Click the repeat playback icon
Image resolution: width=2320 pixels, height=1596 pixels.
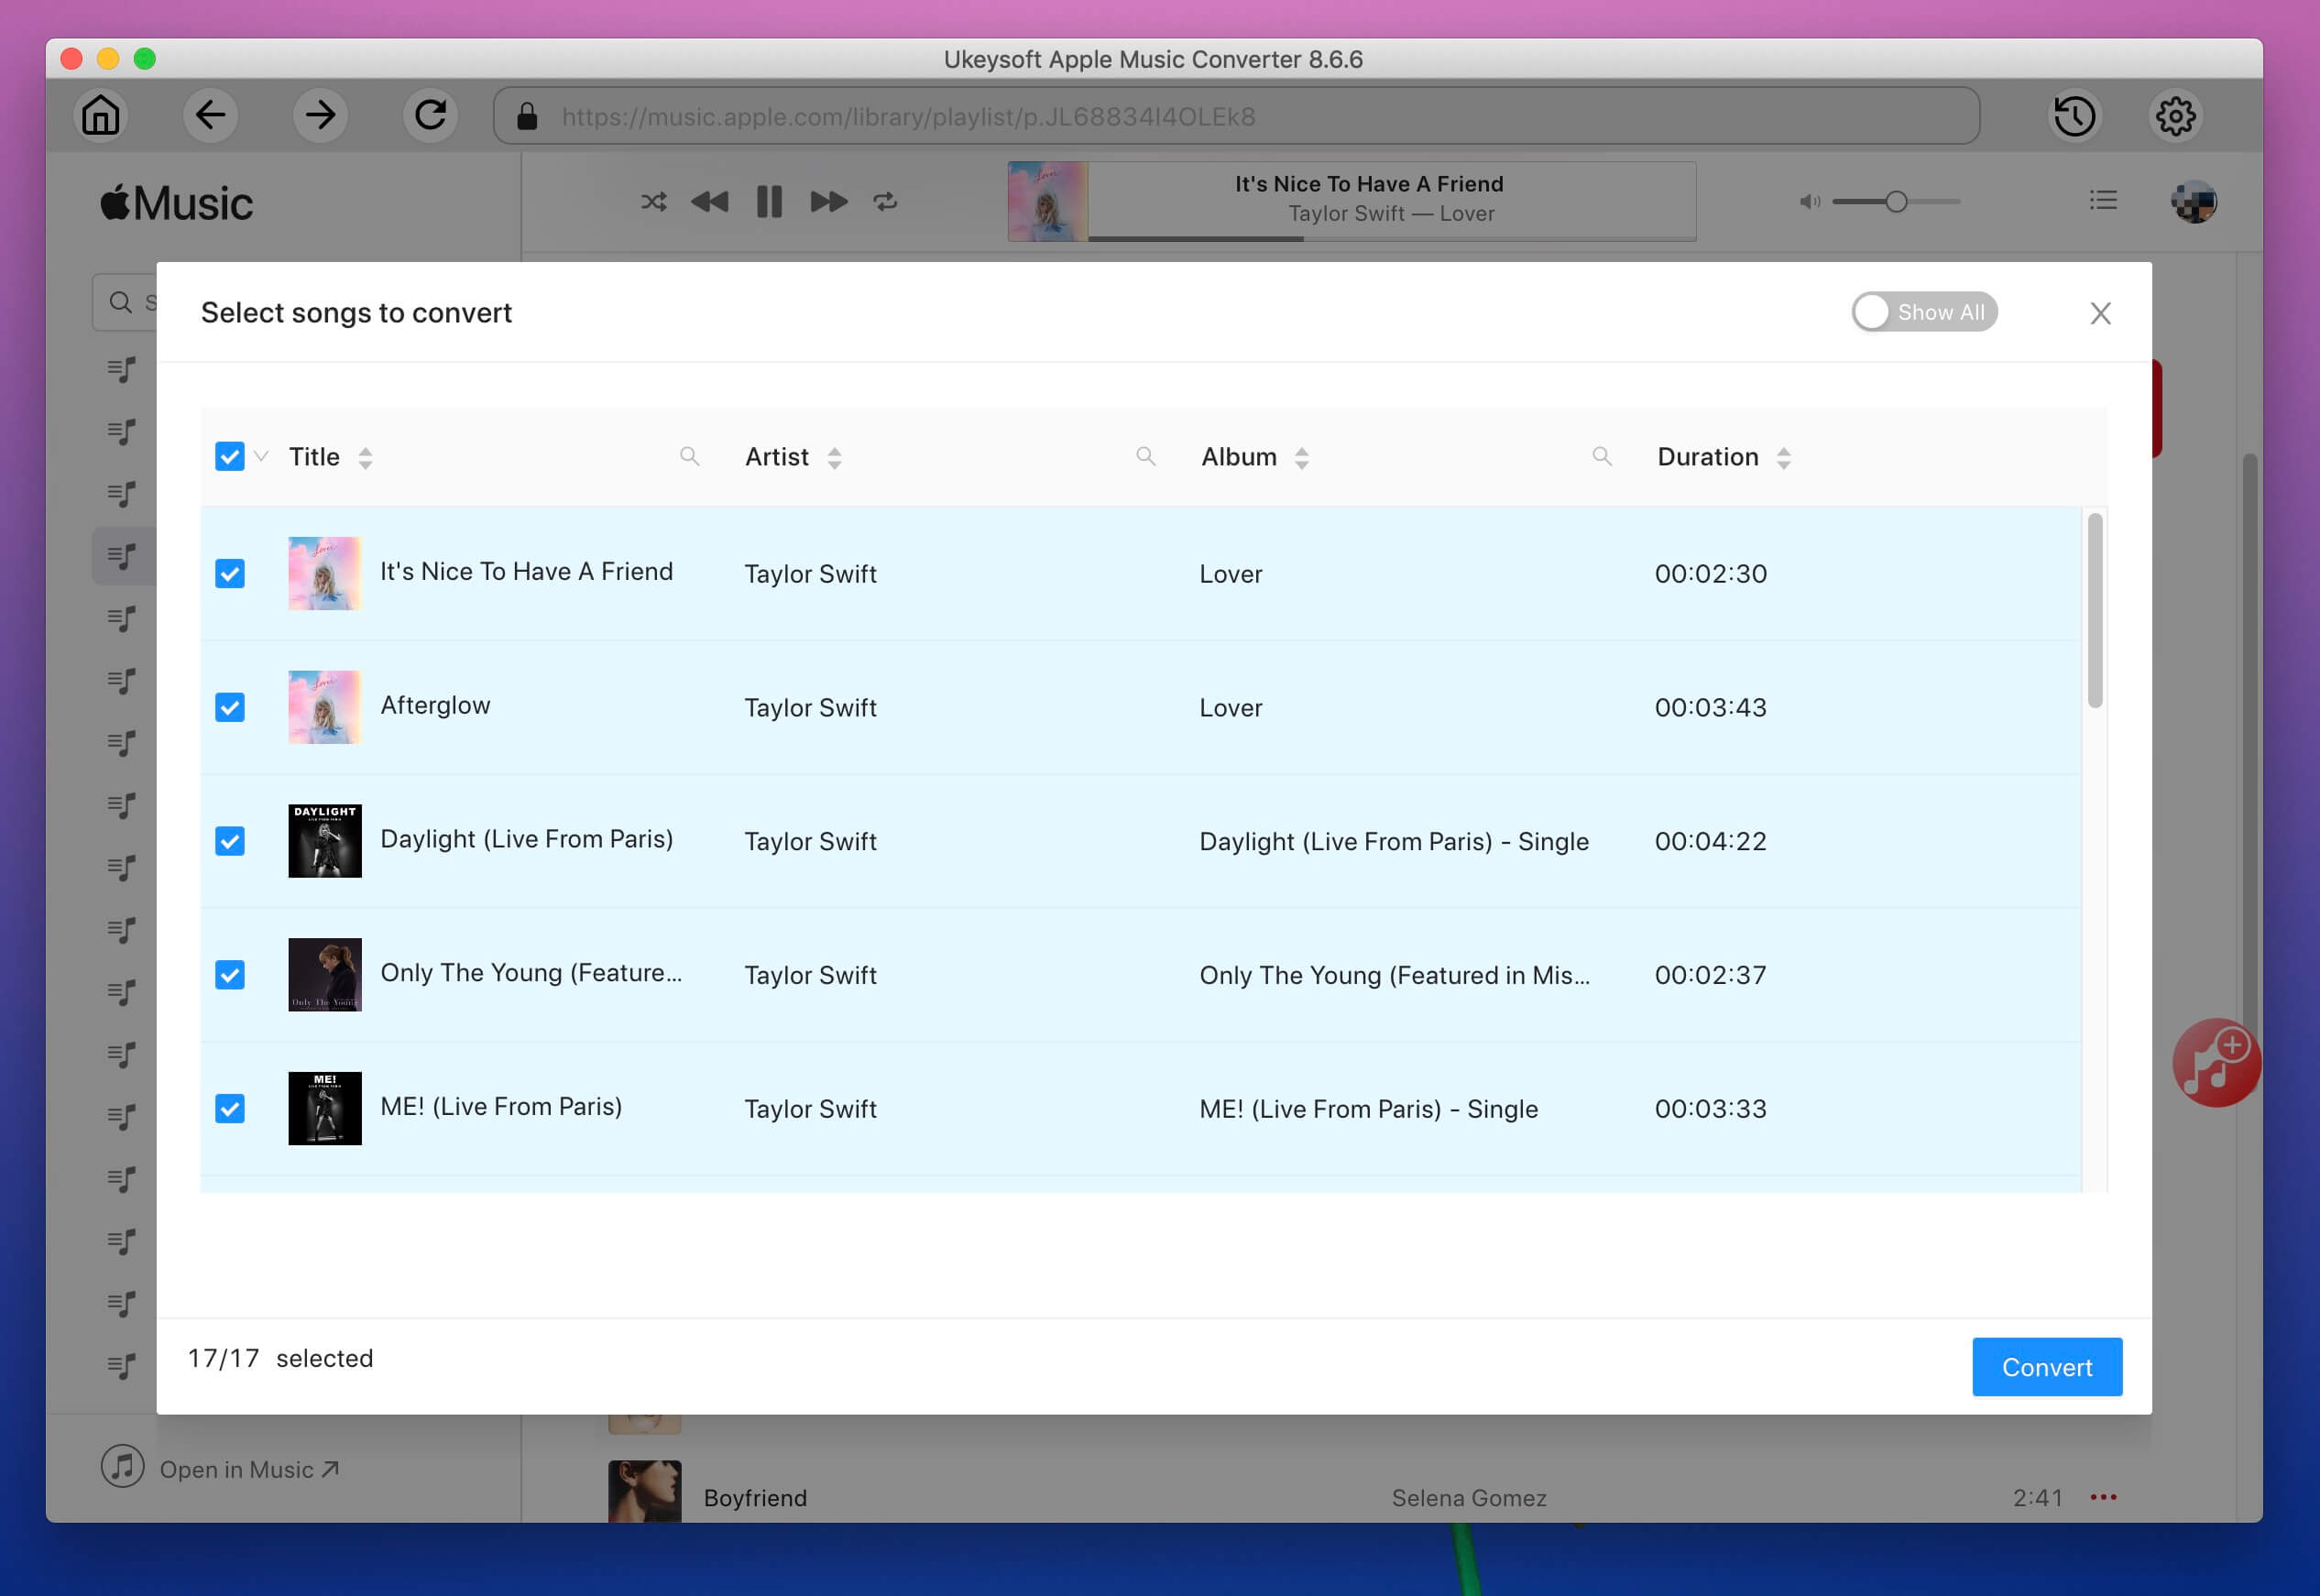887,200
